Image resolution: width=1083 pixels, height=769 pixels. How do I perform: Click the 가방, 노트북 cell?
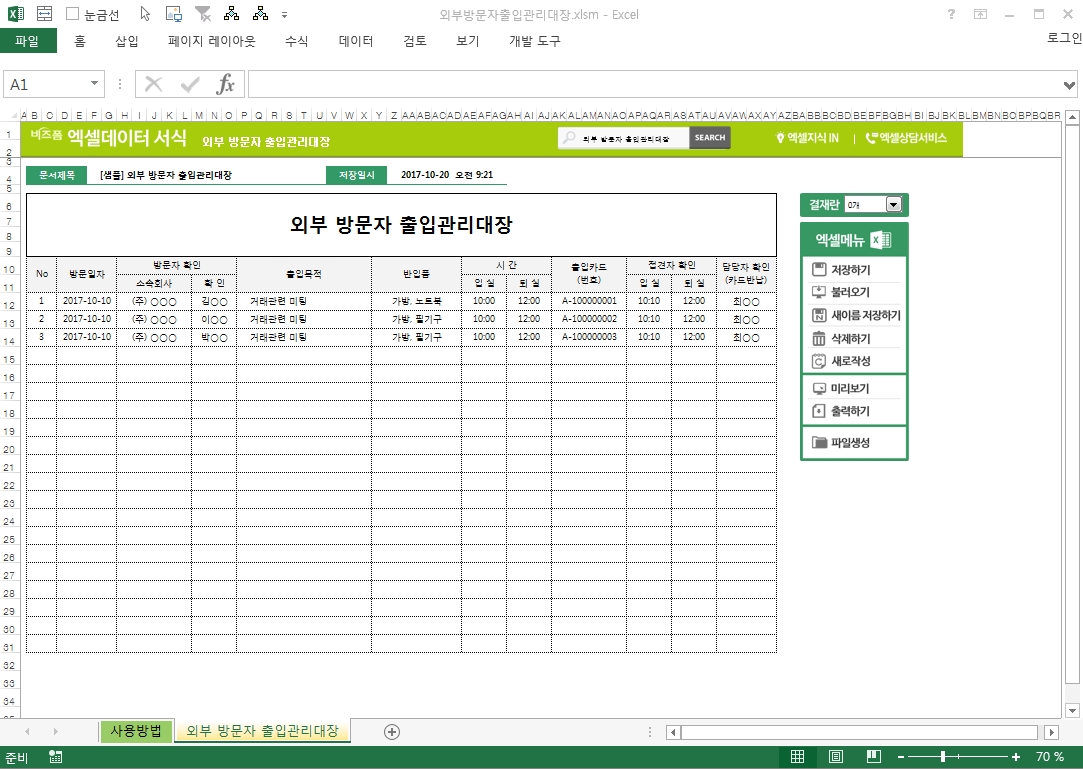point(416,301)
